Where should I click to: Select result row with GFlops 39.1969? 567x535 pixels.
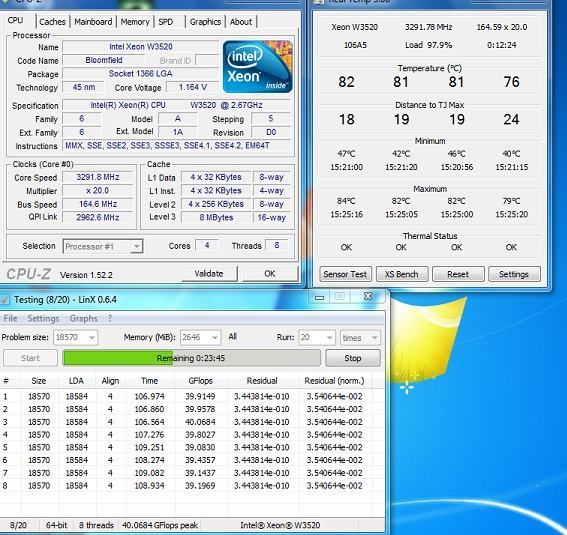(186, 486)
